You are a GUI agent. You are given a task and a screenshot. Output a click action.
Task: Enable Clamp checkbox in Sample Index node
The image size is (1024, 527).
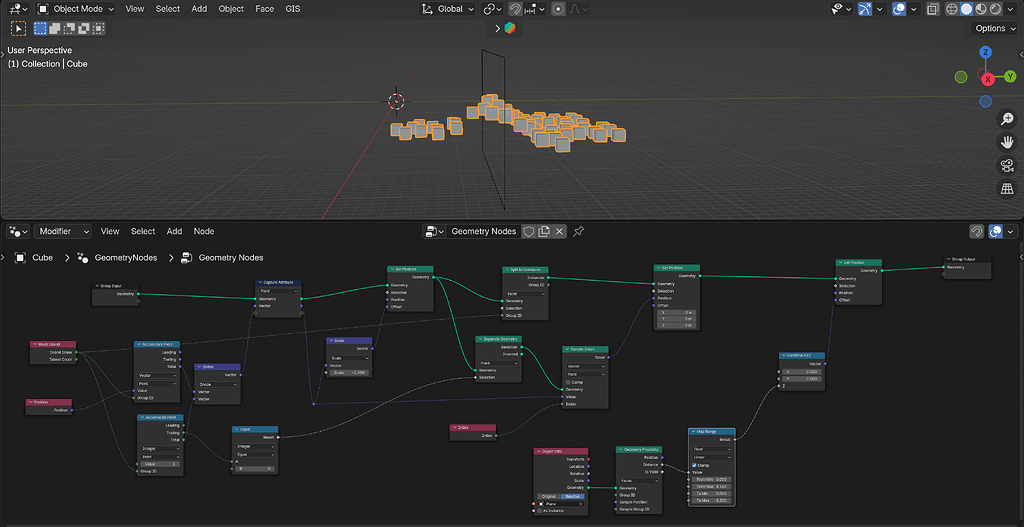click(x=568, y=382)
